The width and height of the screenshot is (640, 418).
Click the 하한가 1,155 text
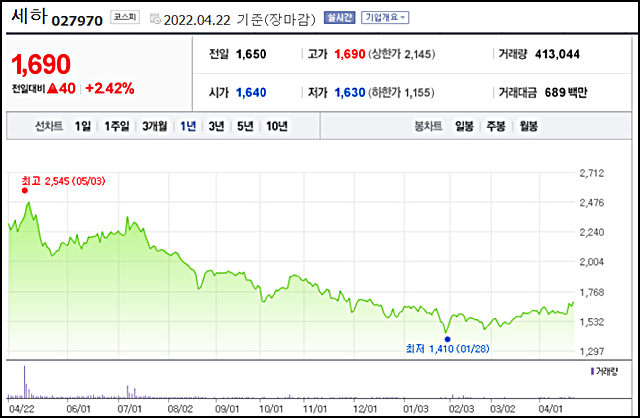click(x=401, y=93)
